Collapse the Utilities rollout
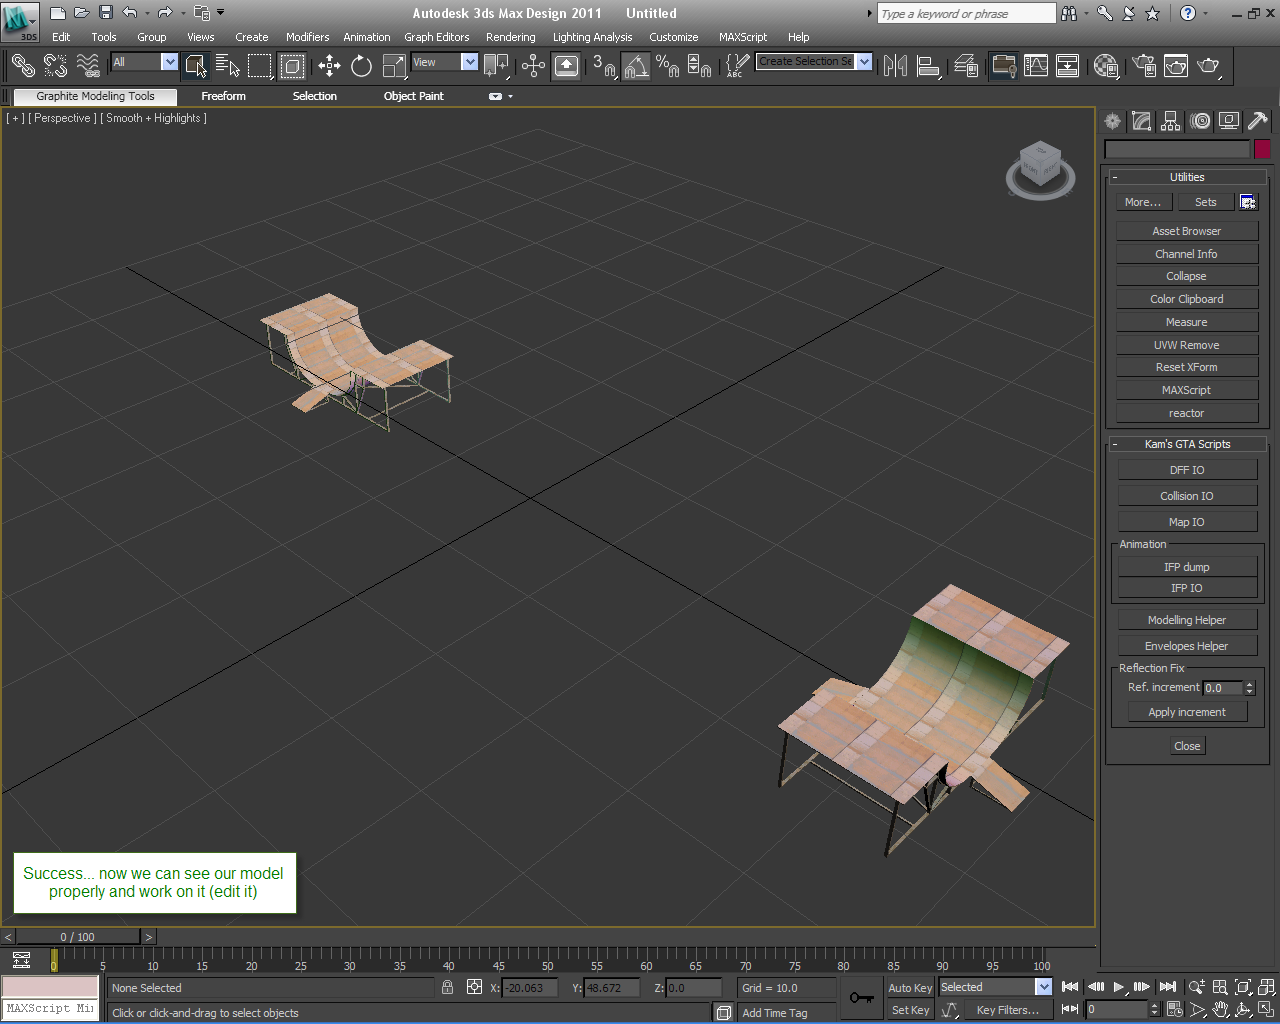 click(x=1187, y=177)
